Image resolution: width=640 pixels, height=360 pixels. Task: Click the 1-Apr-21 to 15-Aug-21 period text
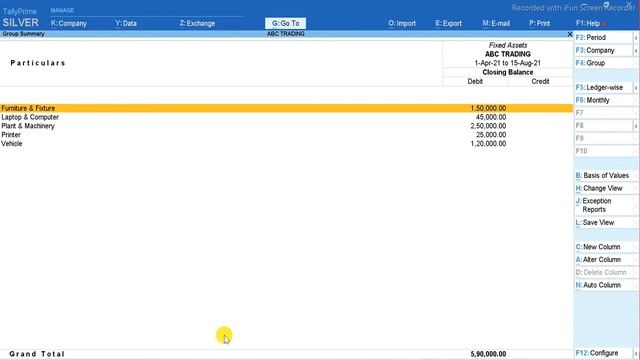(x=507, y=63)
